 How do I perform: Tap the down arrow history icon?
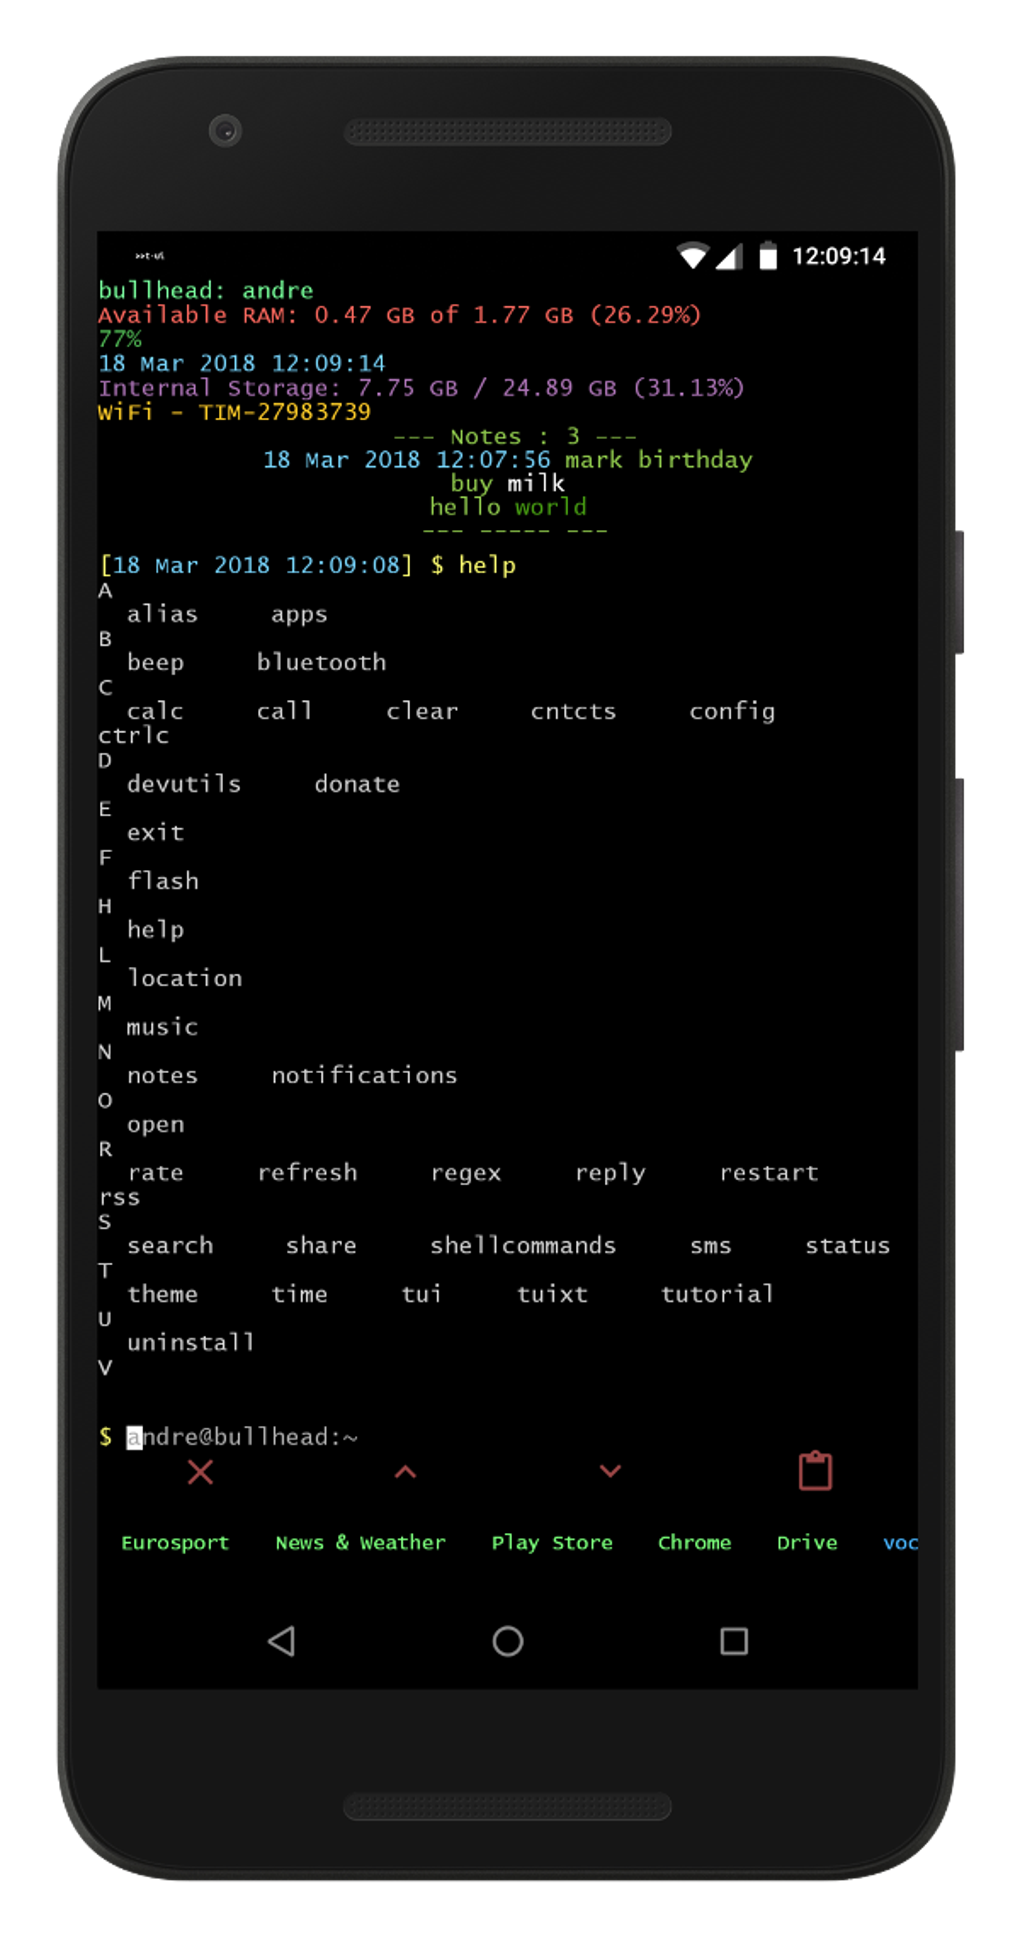tap(610, 1471)
